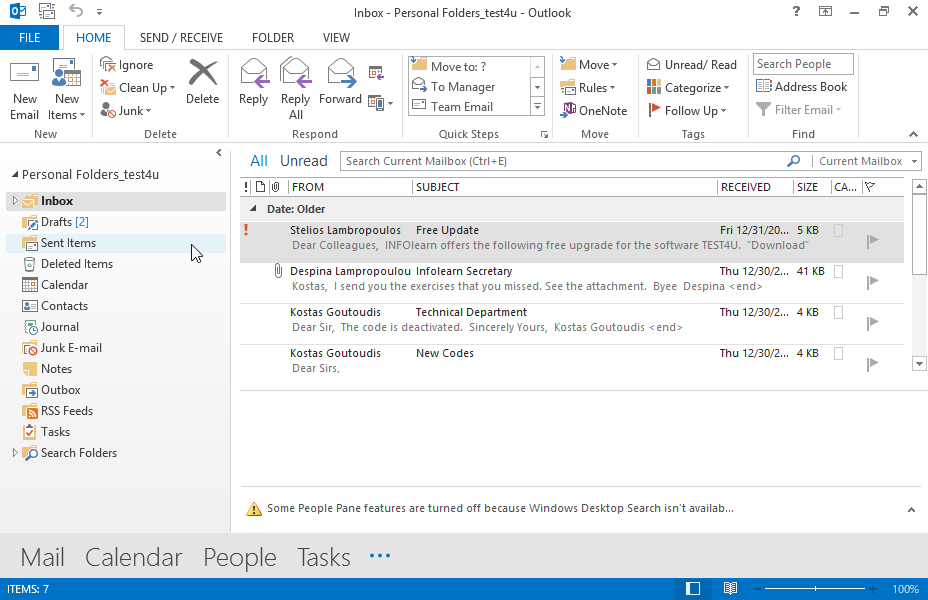Show only Unread messages
This screenshot has height=600, width=928.
pos(304,161)
